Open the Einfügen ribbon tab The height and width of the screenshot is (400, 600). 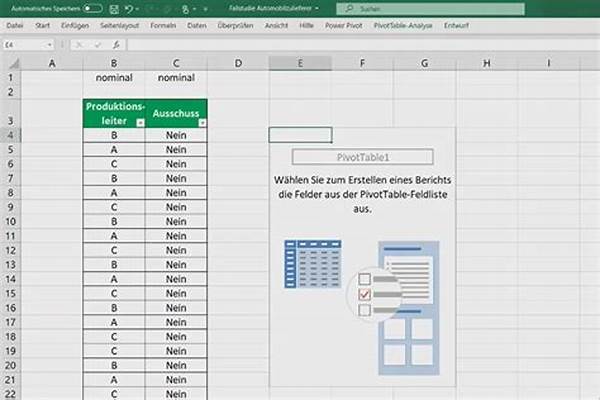(x=74, y=25)
